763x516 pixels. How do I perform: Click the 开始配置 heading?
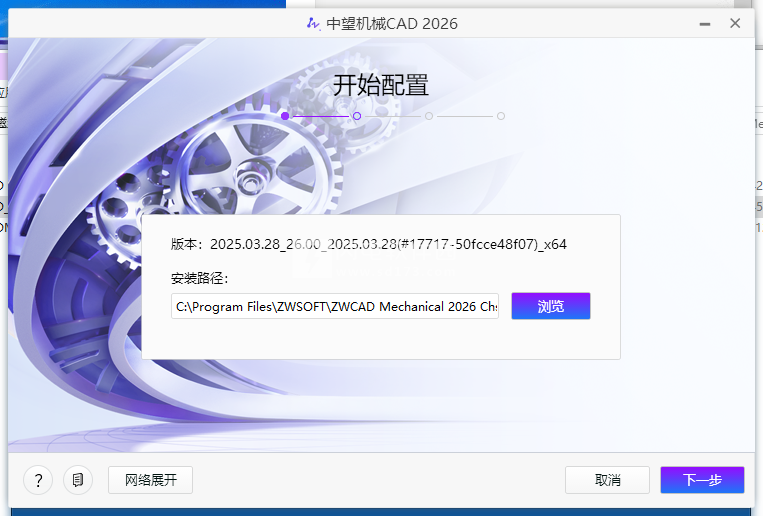click(x=381, y=85)
